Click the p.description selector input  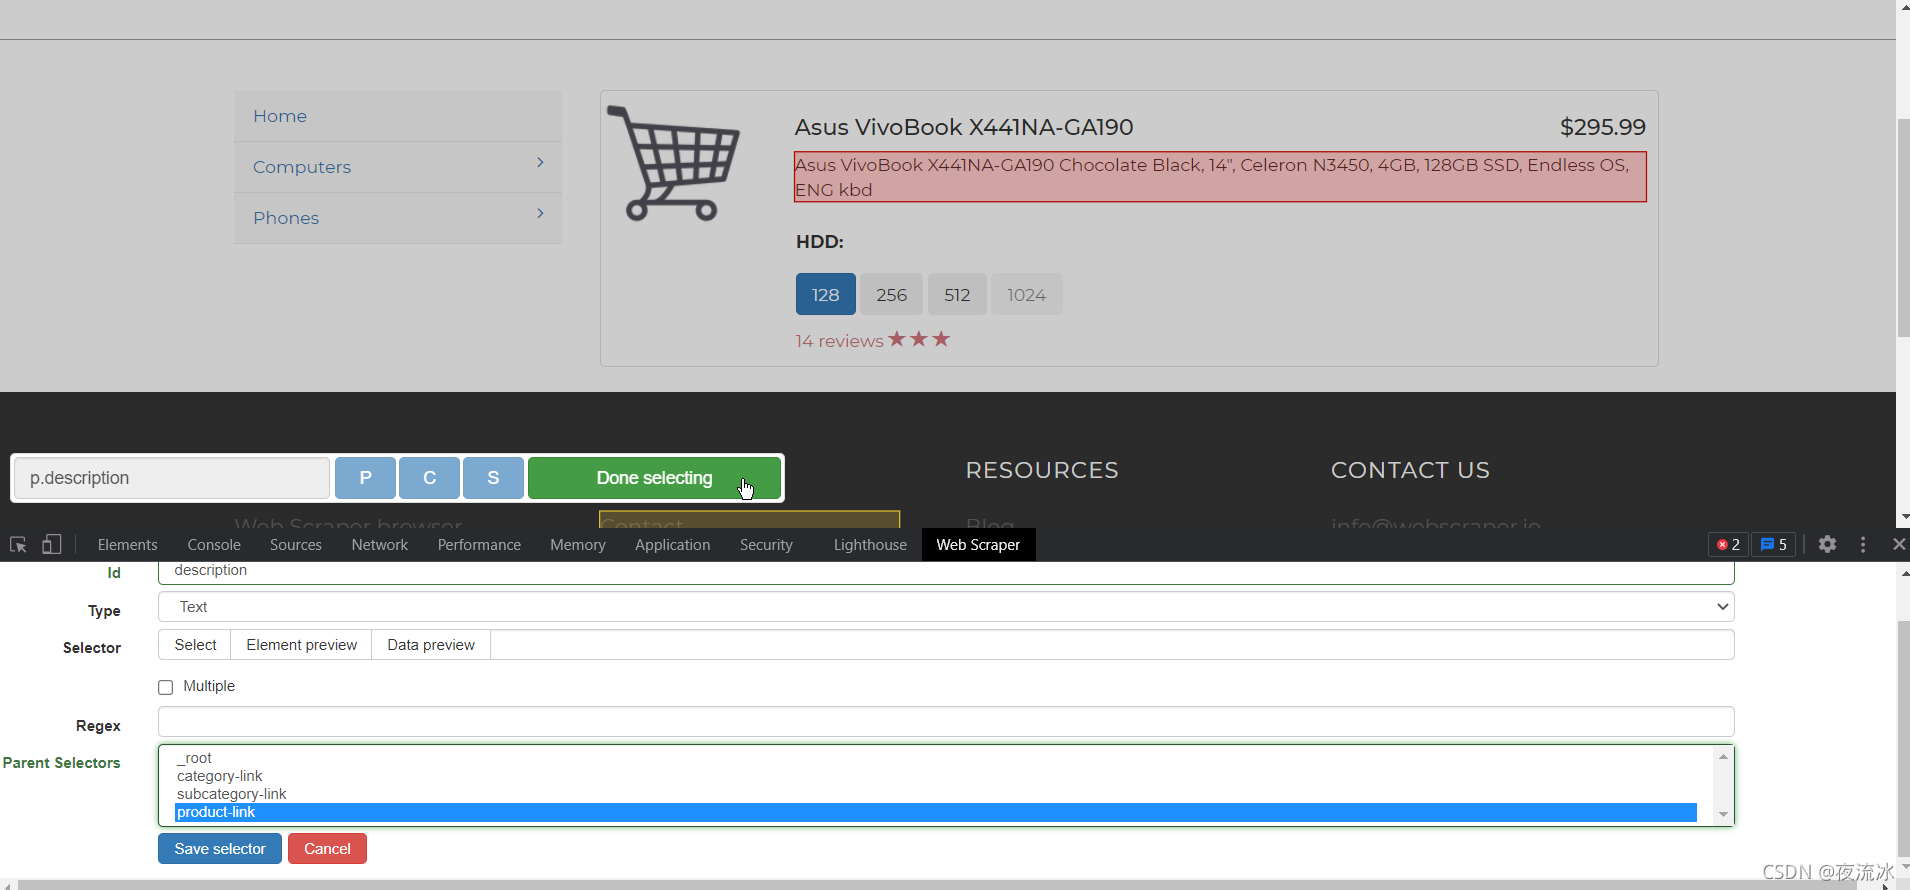[172, 478]
